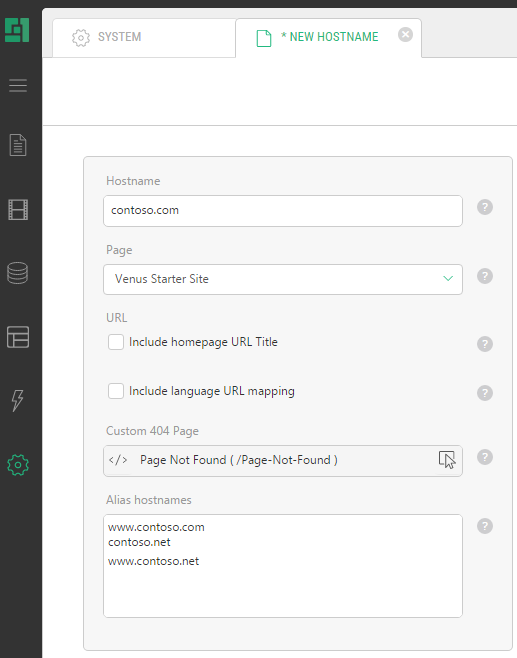Open the Media film strip icon
The width and height of the screenshot is (517, 658).
(18, 210)
